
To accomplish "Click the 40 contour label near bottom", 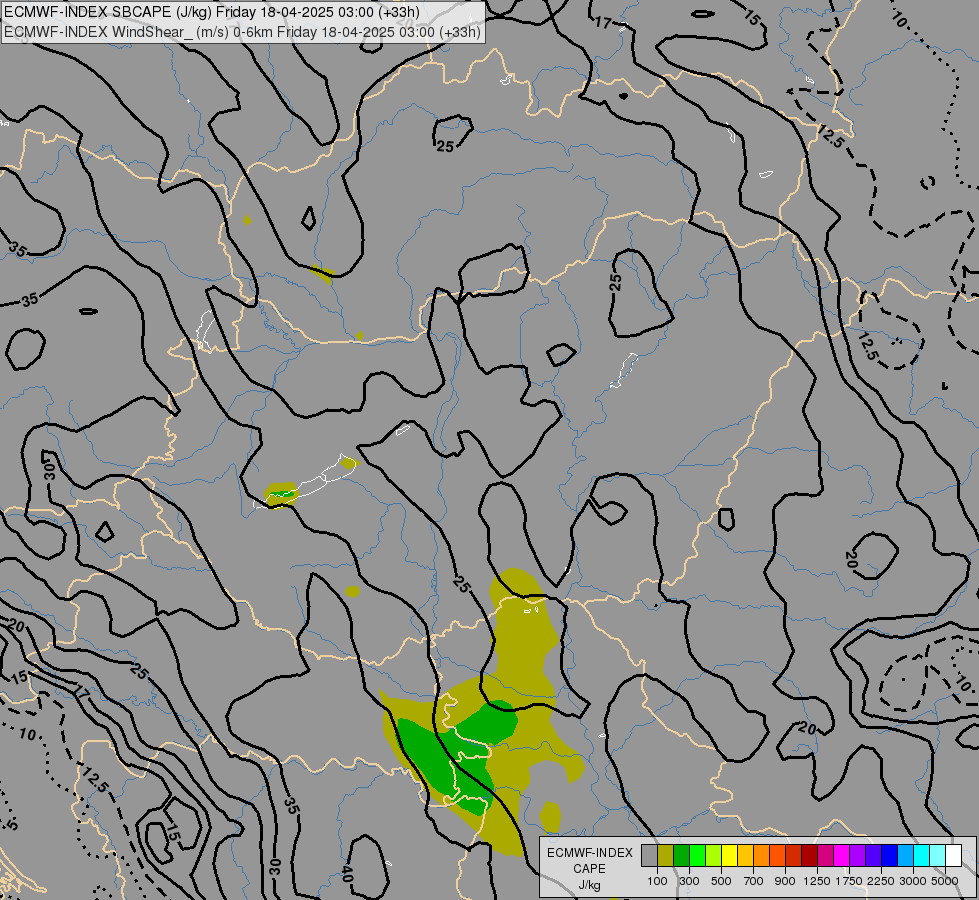I will coord(347,875).
